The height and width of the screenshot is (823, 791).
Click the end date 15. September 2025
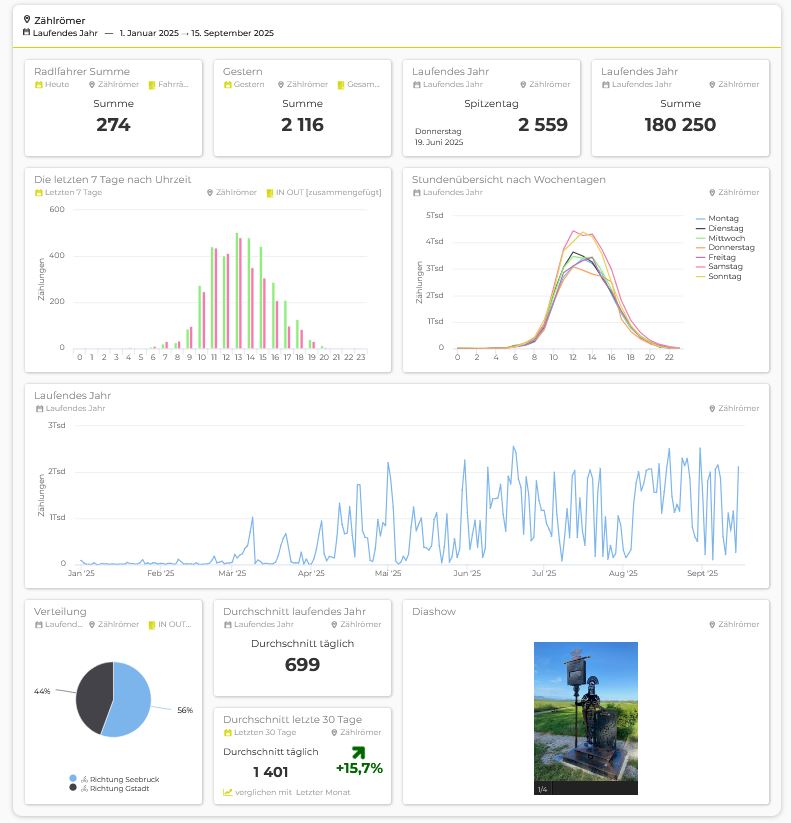click(235, 33)
